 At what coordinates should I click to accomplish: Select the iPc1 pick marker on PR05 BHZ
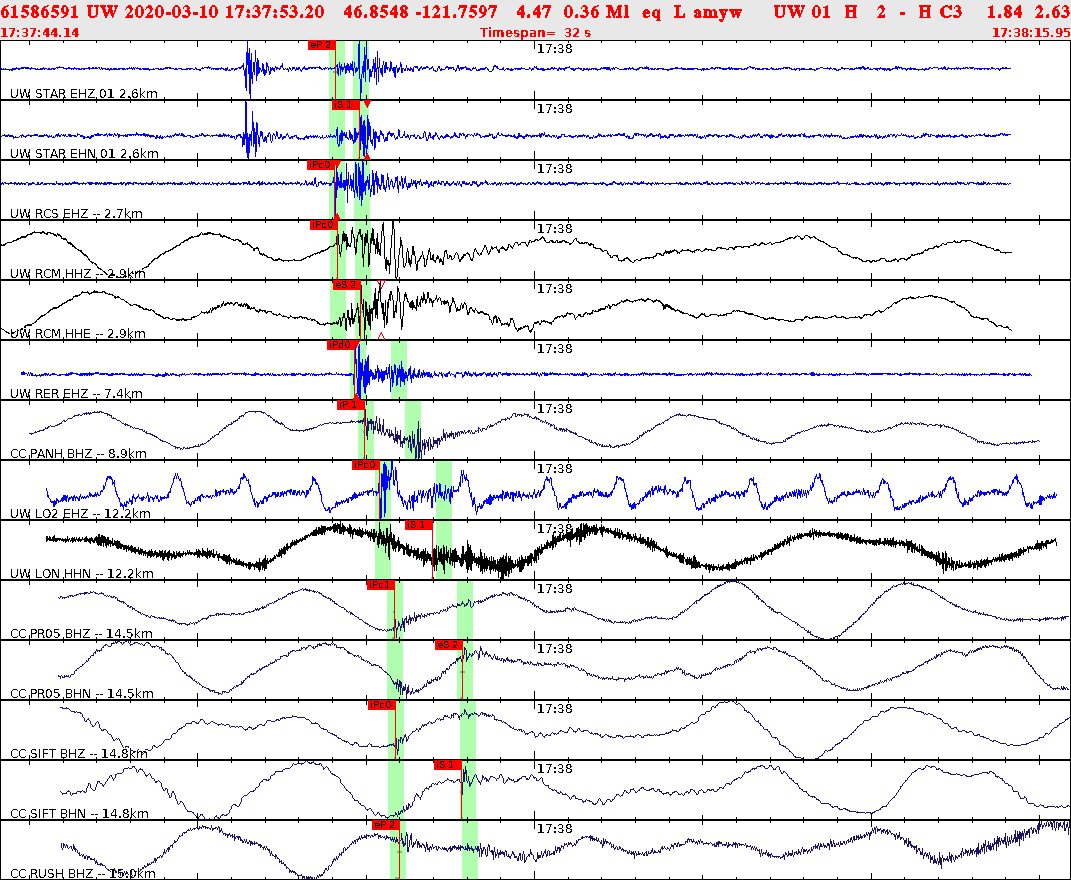[x=380, y=586]
